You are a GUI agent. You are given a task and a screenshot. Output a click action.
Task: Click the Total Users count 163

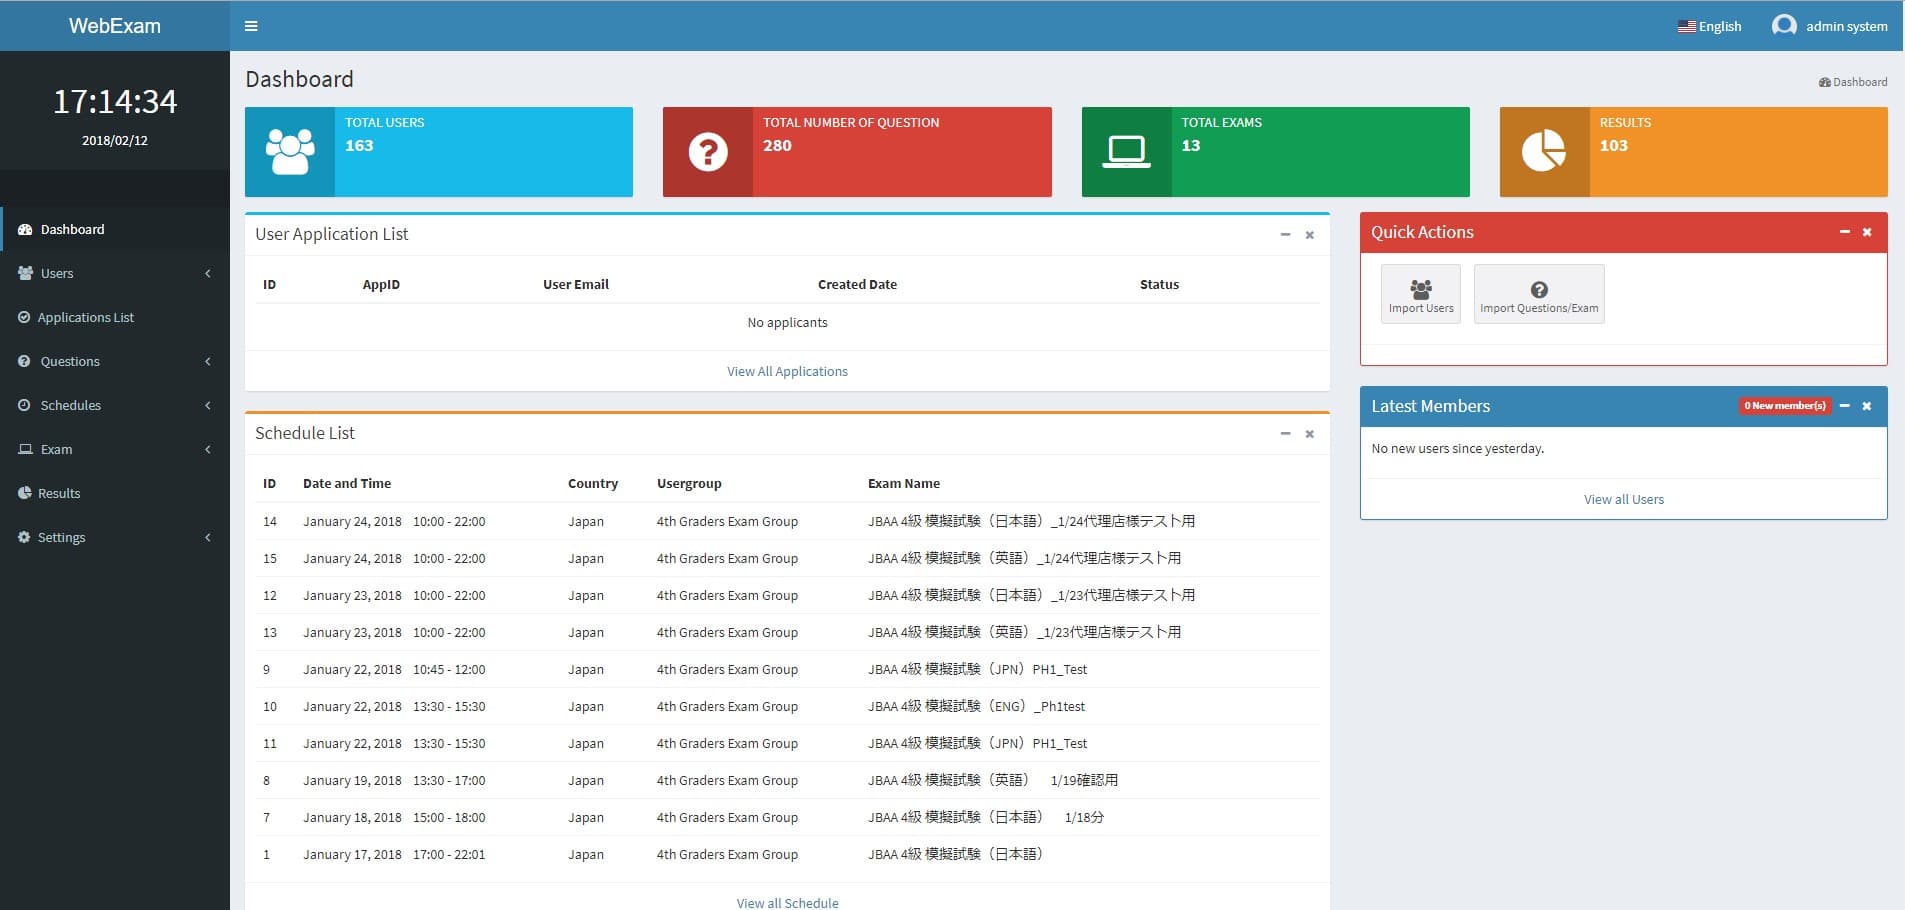click(x=359, y=146)
